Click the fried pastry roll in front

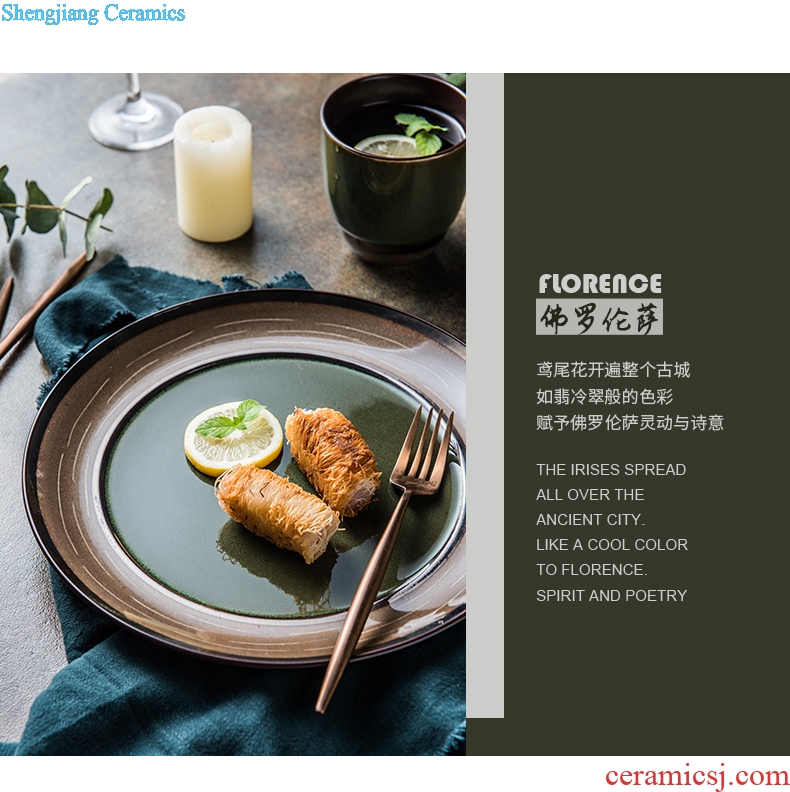coord(277,513)
